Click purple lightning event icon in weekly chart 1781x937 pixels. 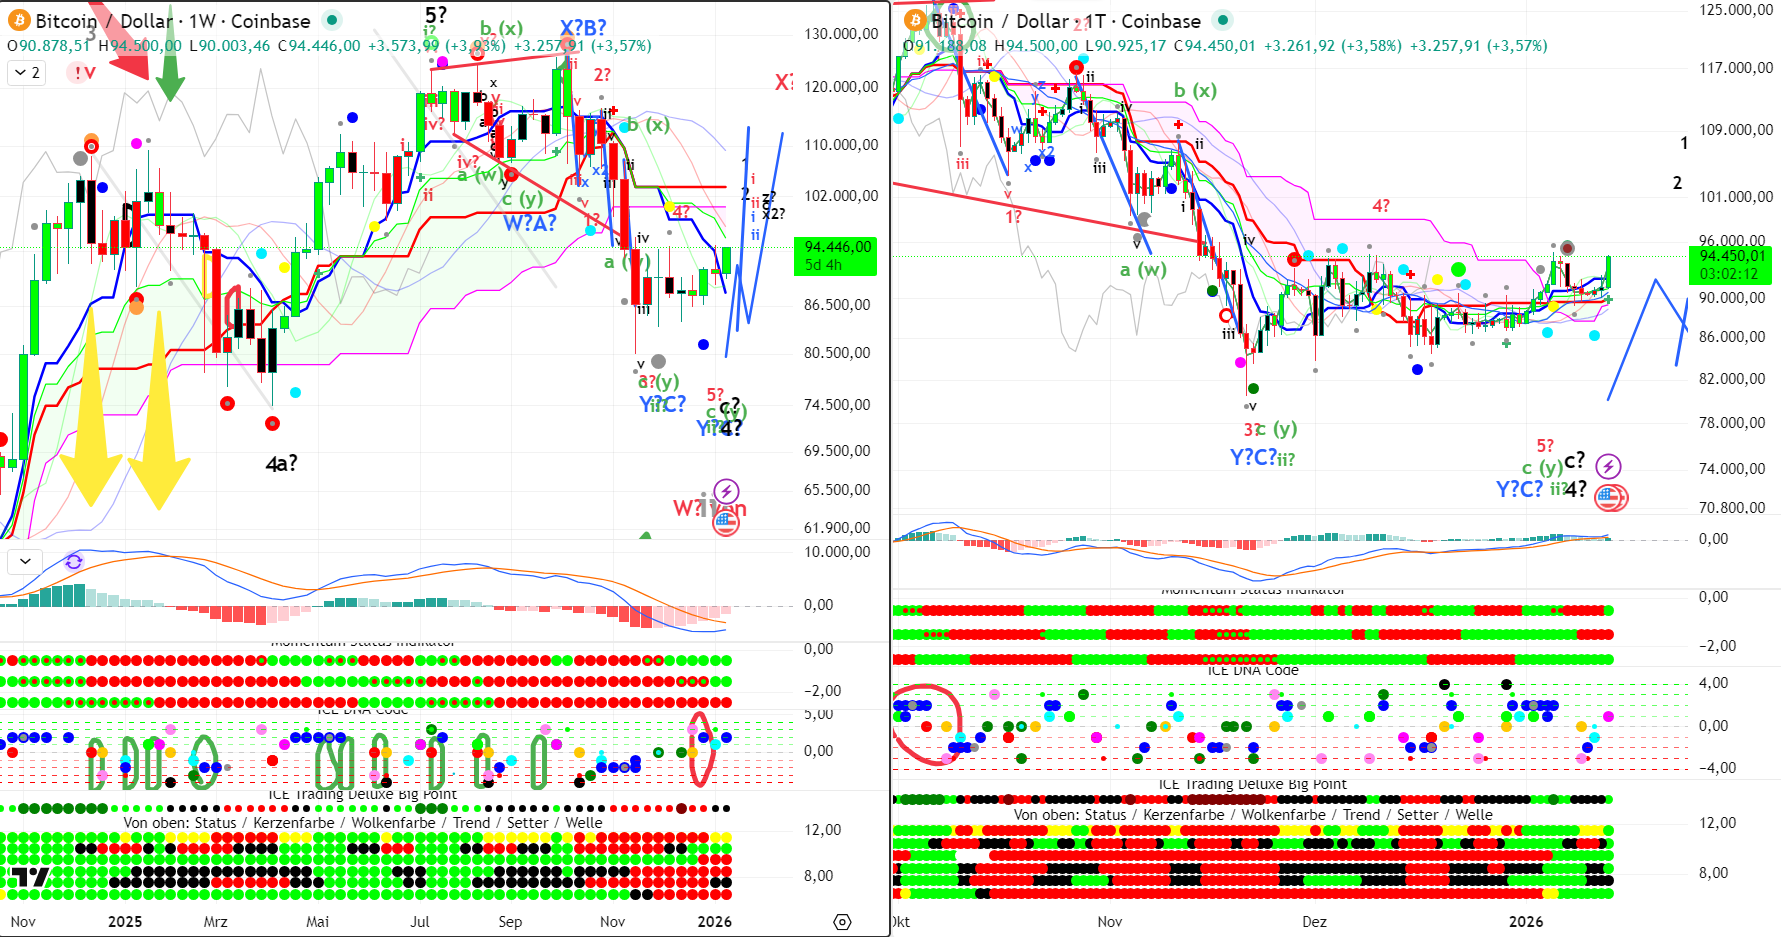tap(727, 491)
